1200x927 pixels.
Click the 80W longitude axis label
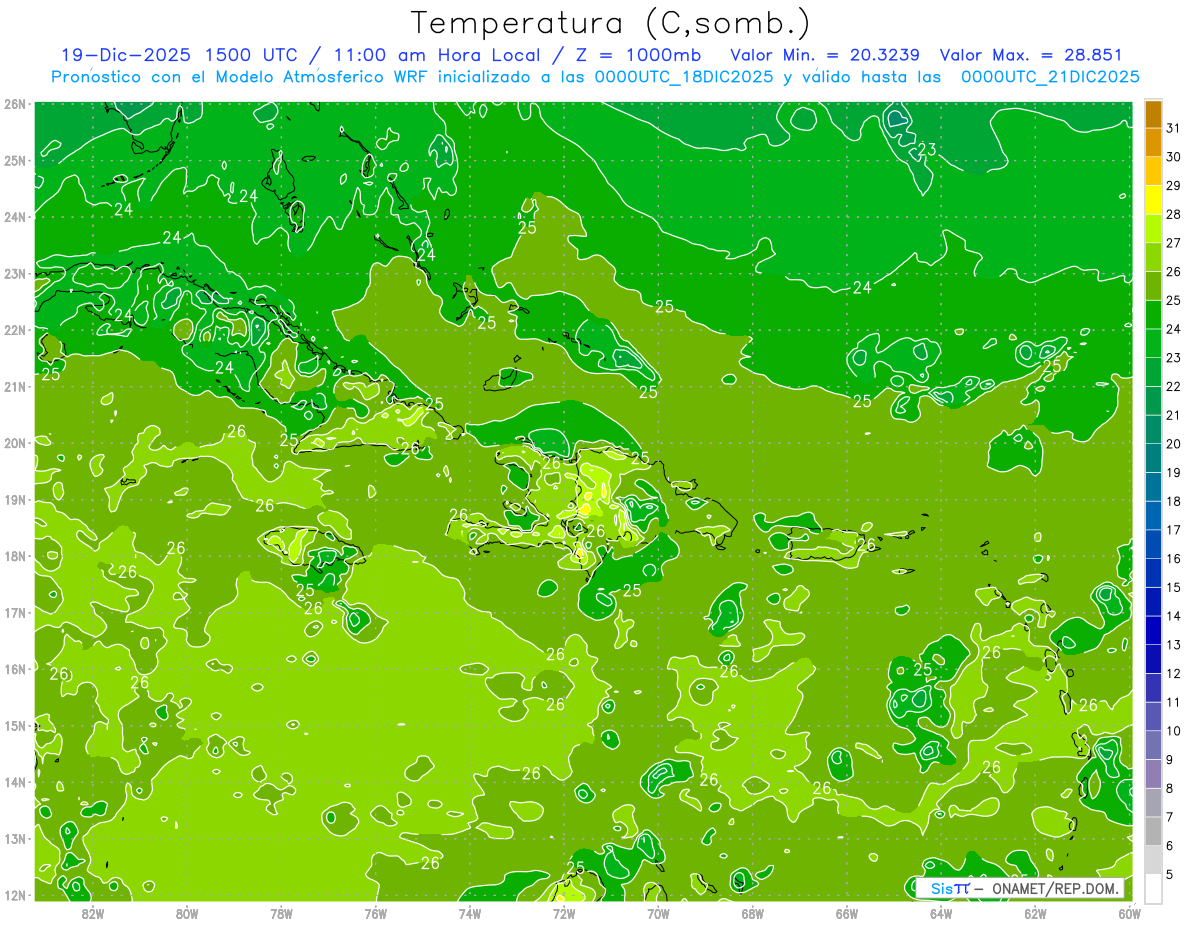187,913
